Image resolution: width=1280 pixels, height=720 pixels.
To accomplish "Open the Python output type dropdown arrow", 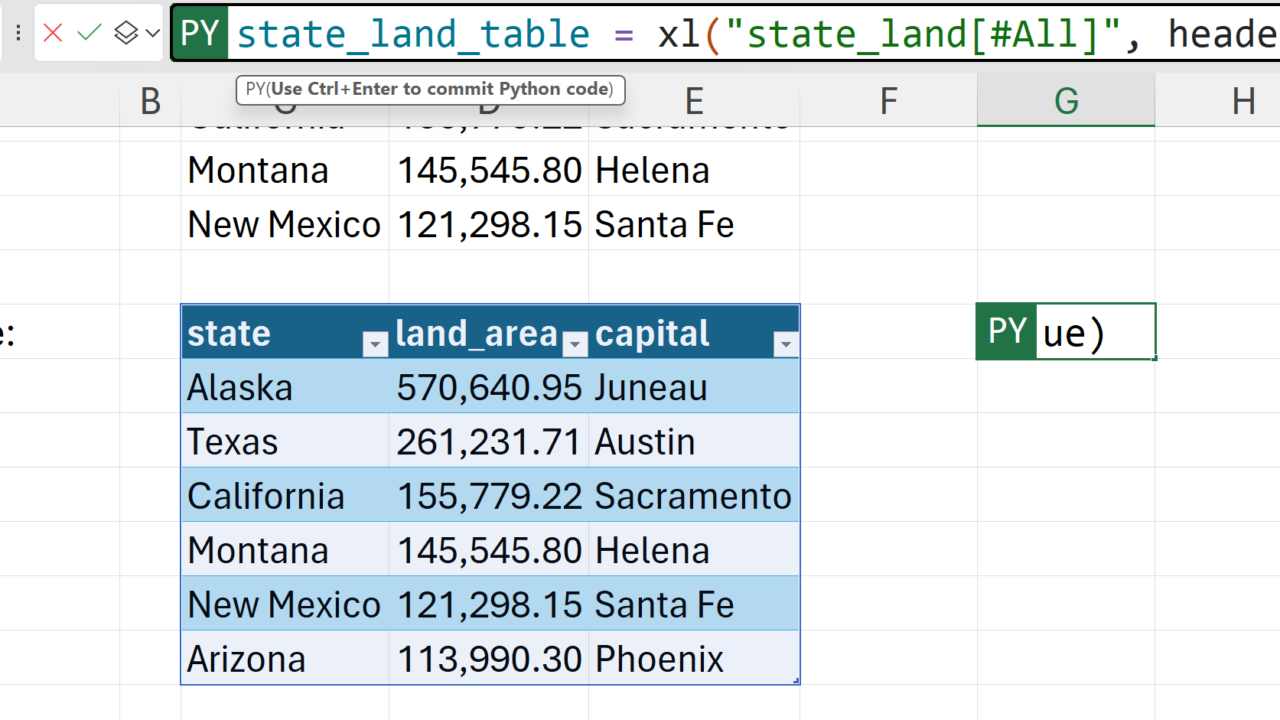I will pyautogui.click(x=152, y=33).
